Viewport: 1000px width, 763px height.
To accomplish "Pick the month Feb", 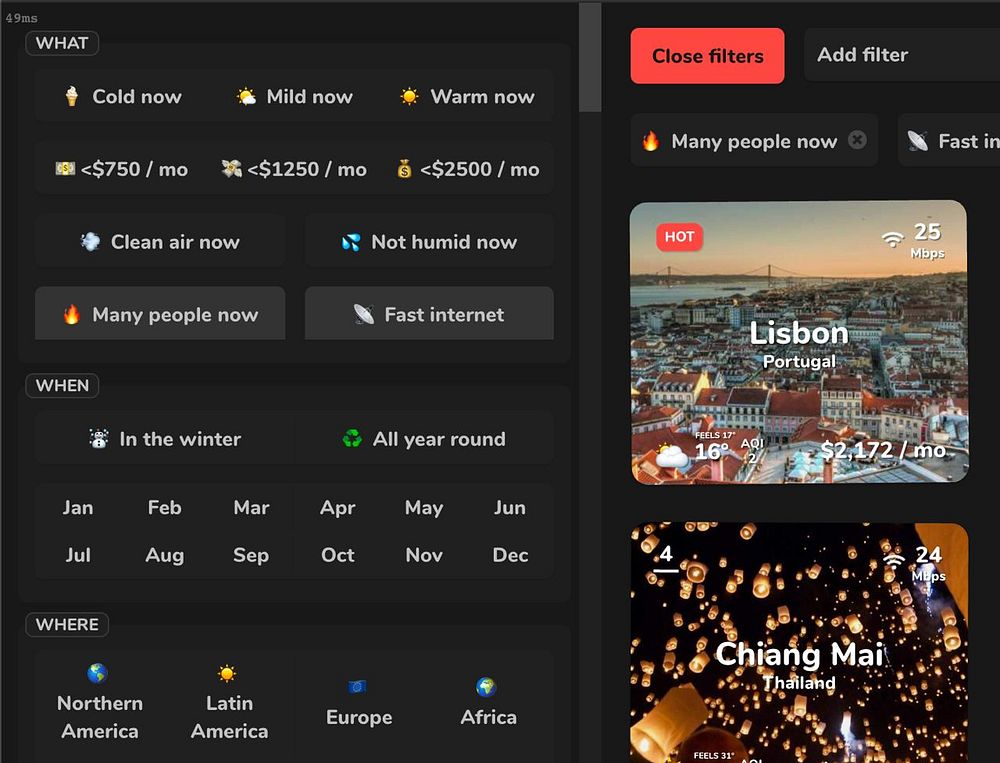I will [x=165, y=508].
